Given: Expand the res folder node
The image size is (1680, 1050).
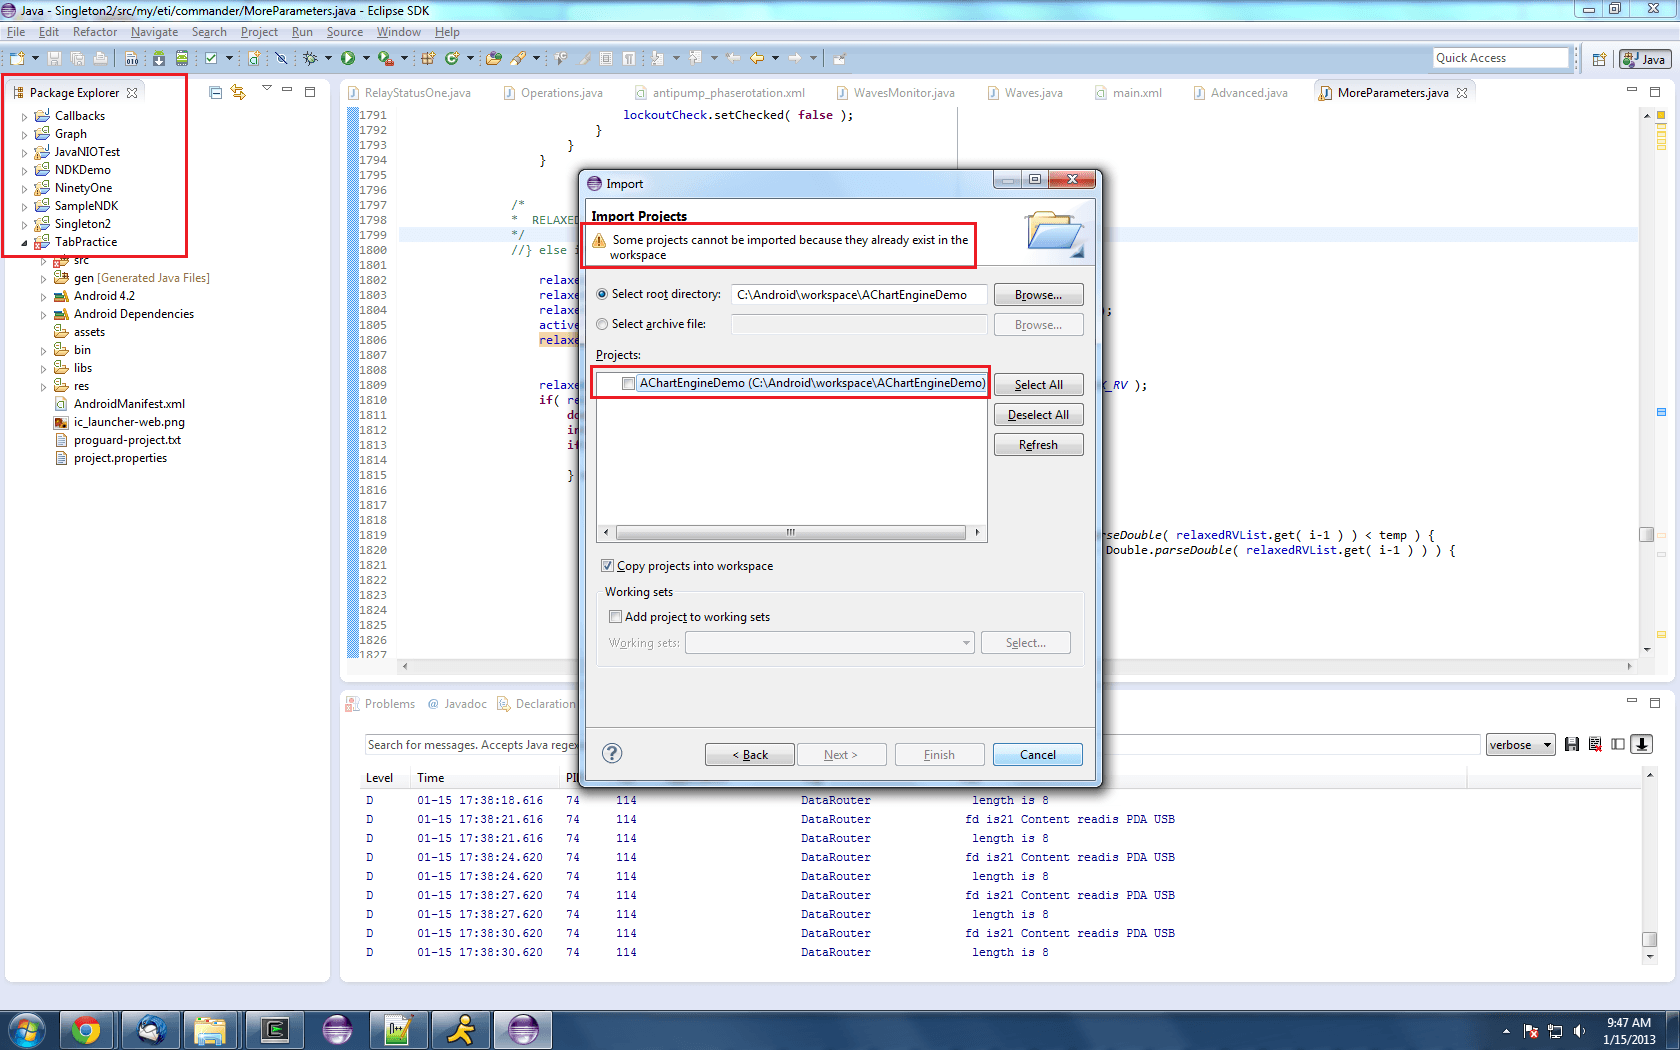Looking at the screenshot, I should point(43,387).
